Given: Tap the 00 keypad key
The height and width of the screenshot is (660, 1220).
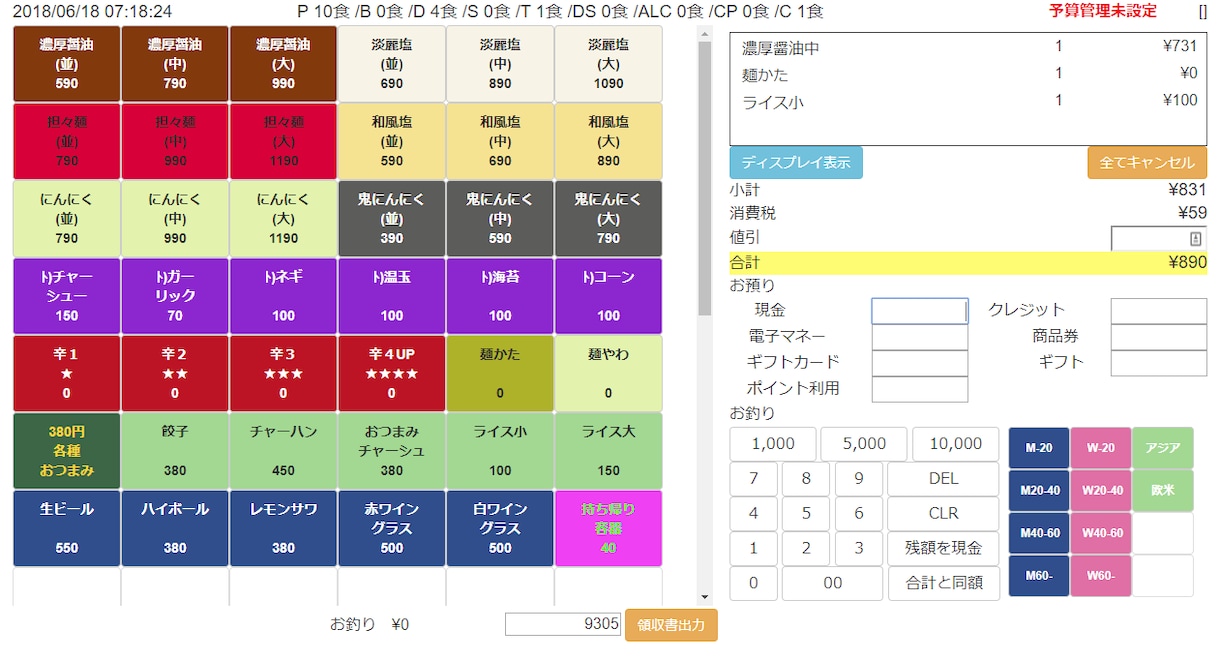Looking at the screenshot, I should (832, 584).
